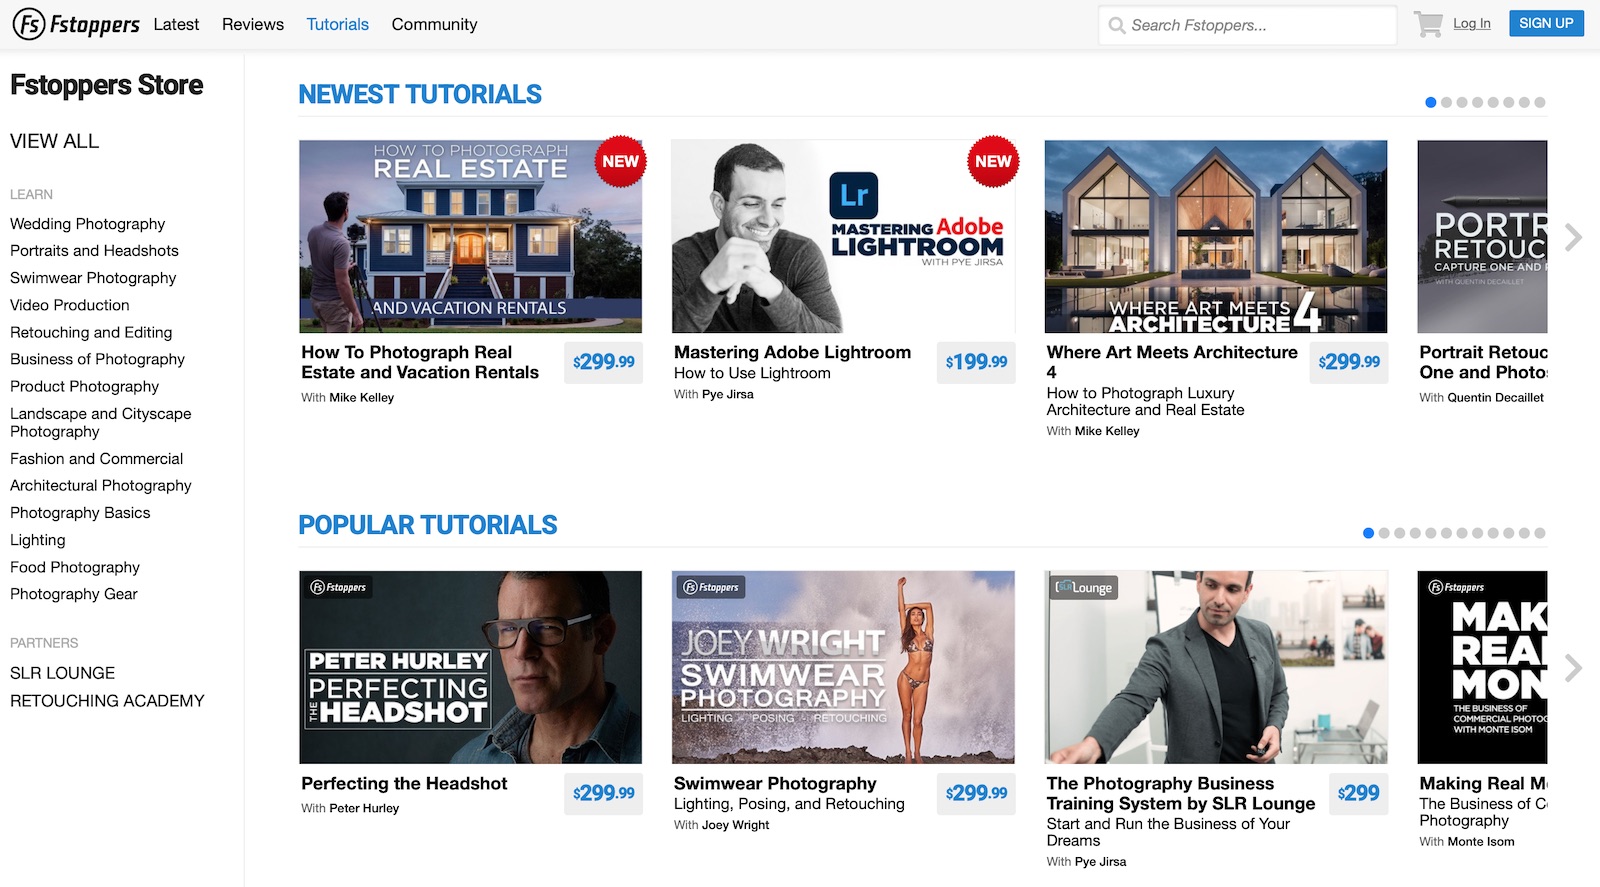
Task: Select Wedding Photography category in sidebar
Action: coord(88,224)
